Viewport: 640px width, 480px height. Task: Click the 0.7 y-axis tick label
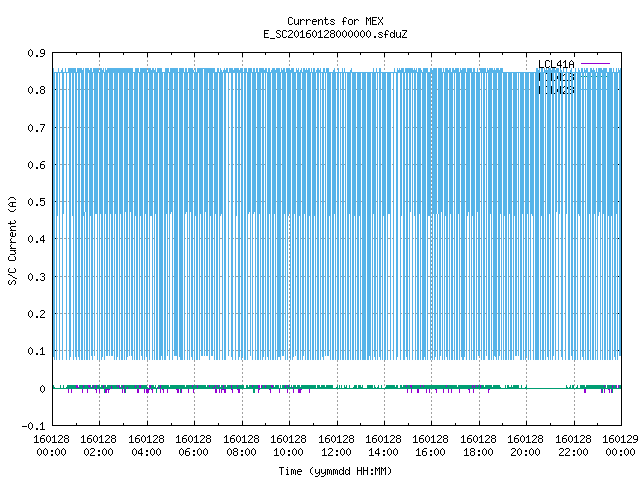36,128
